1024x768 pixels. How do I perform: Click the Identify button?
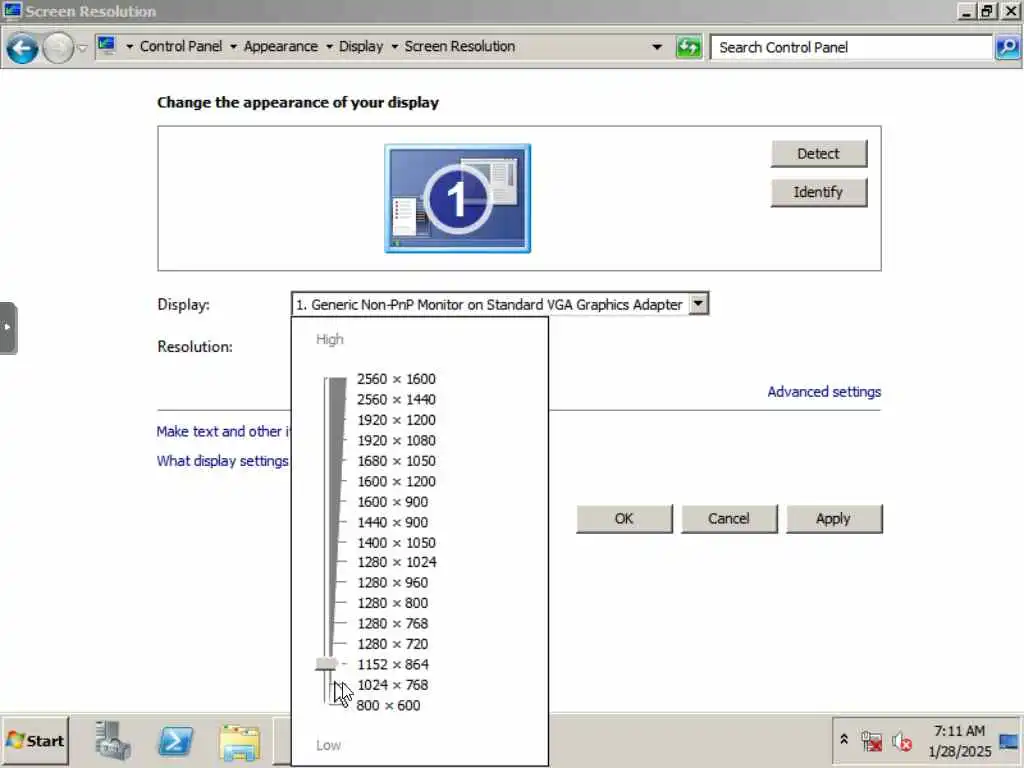pos(819,192)
